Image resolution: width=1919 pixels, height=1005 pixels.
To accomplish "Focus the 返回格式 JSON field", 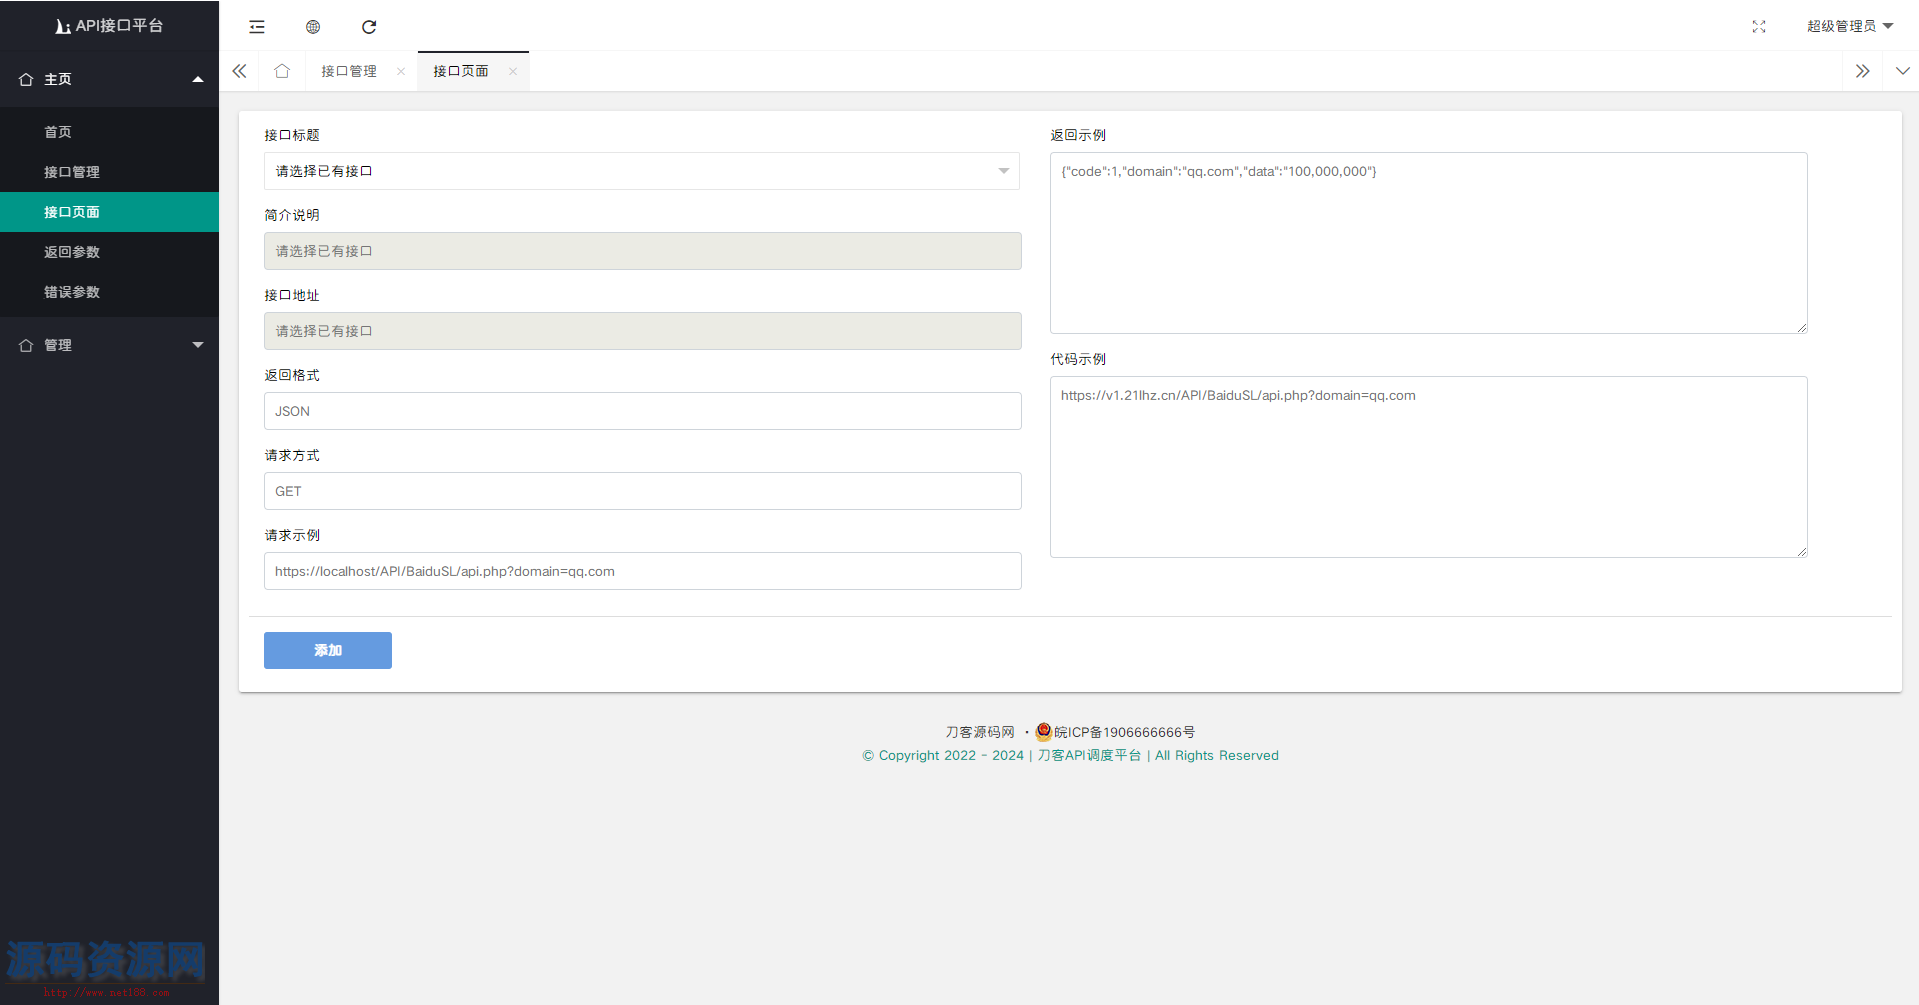I will [642, 411].
